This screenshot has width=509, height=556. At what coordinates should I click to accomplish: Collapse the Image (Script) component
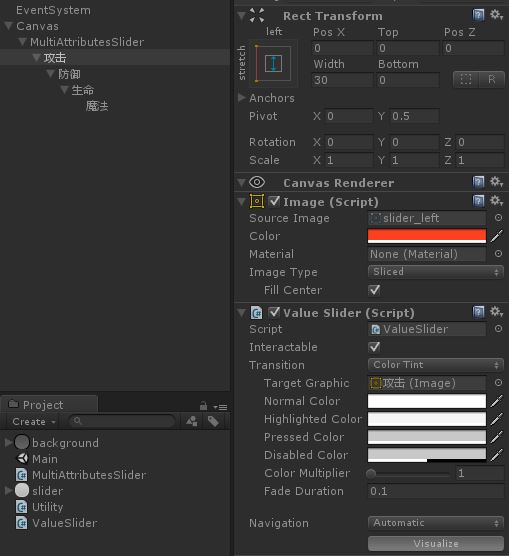pos(242,201)
